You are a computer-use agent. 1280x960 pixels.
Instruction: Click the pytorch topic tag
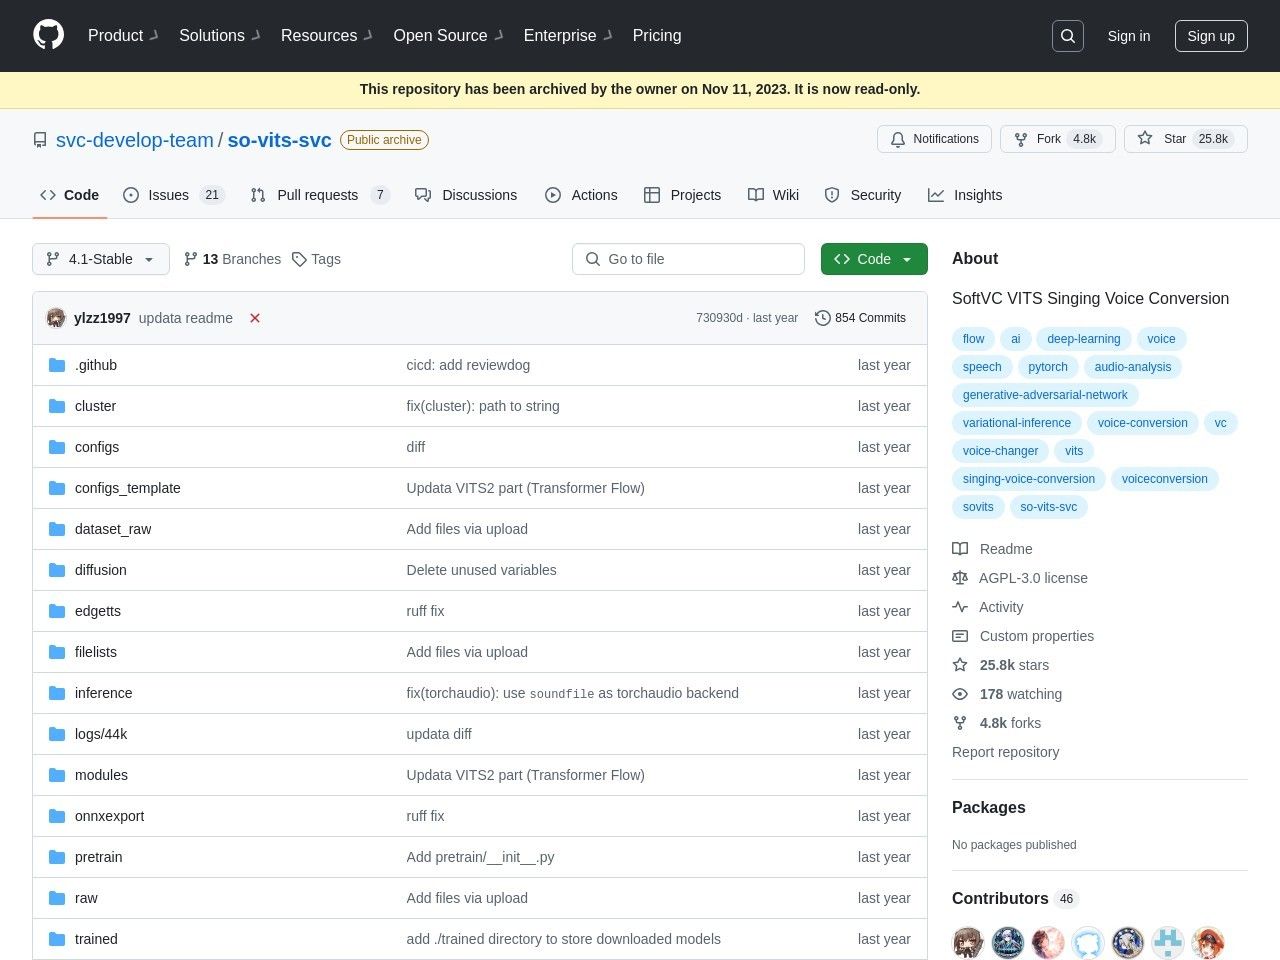1048,367
